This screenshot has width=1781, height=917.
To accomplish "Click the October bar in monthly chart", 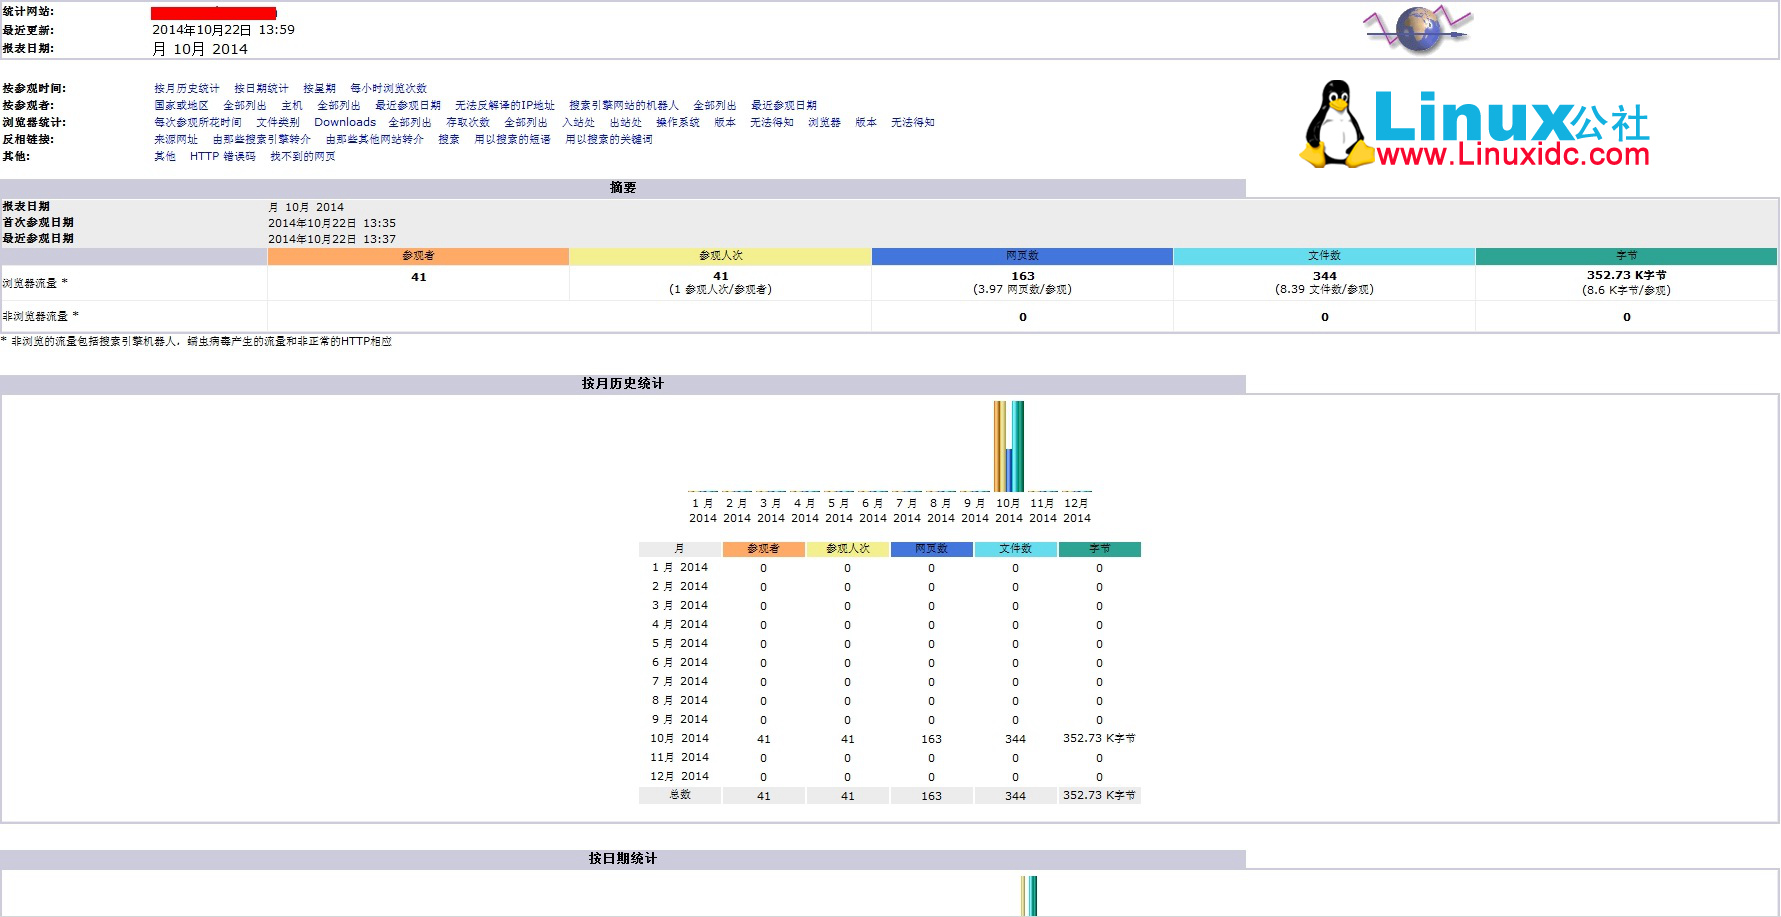I will coord(1008,445).
